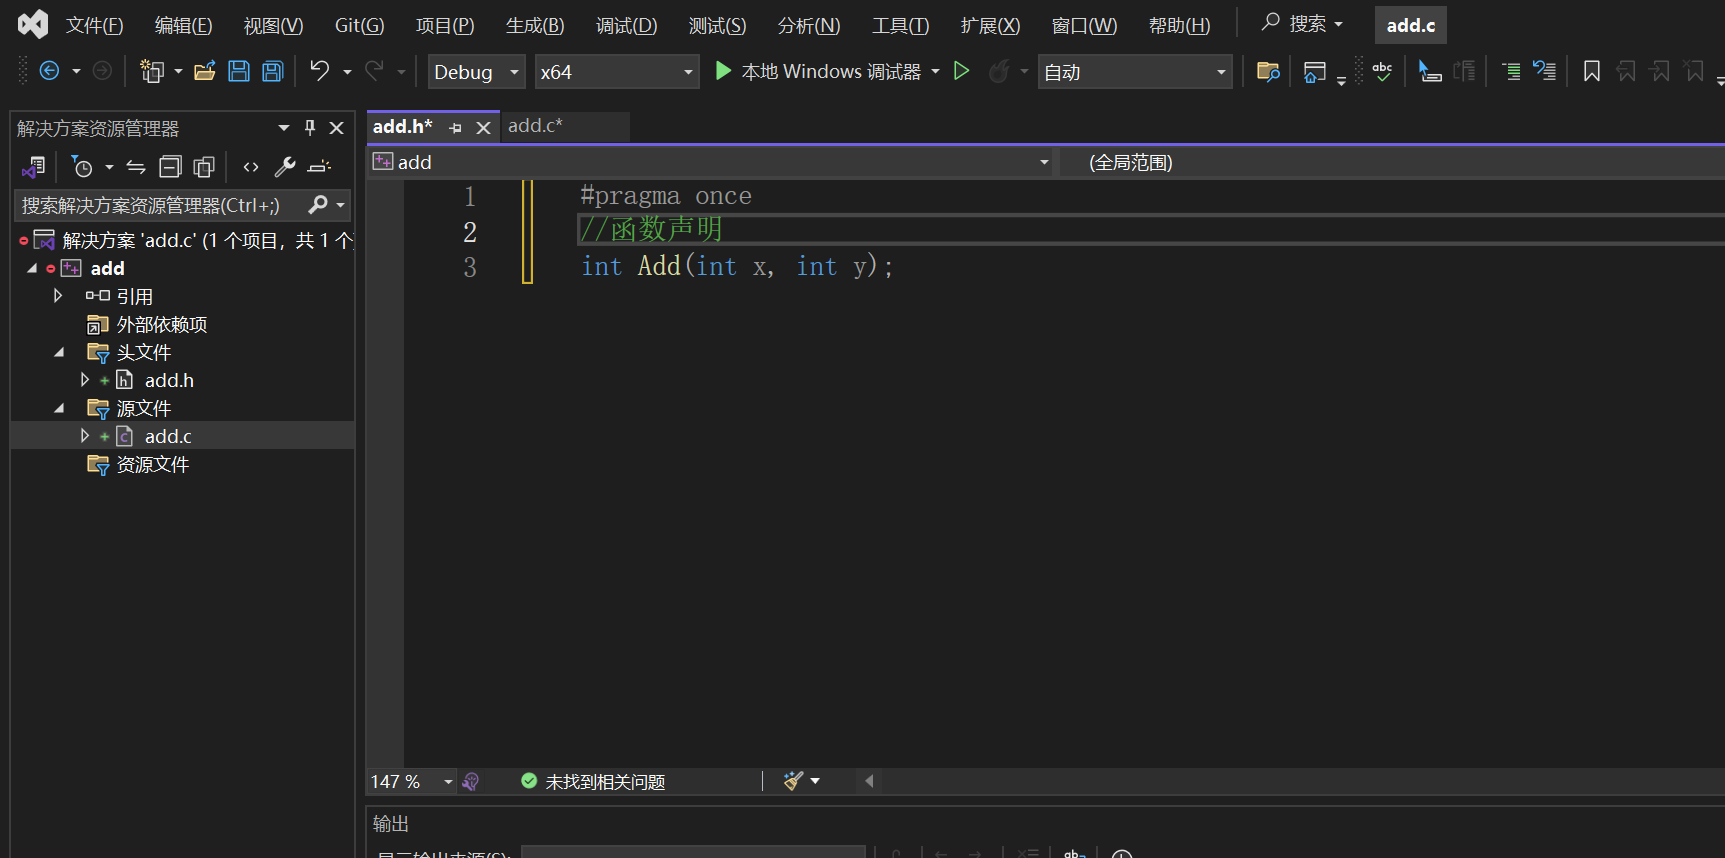Collapse all nodes in Solution Explorer
Image resolution: width=1725 pixels, height=858 pixels.
[171, 167]
